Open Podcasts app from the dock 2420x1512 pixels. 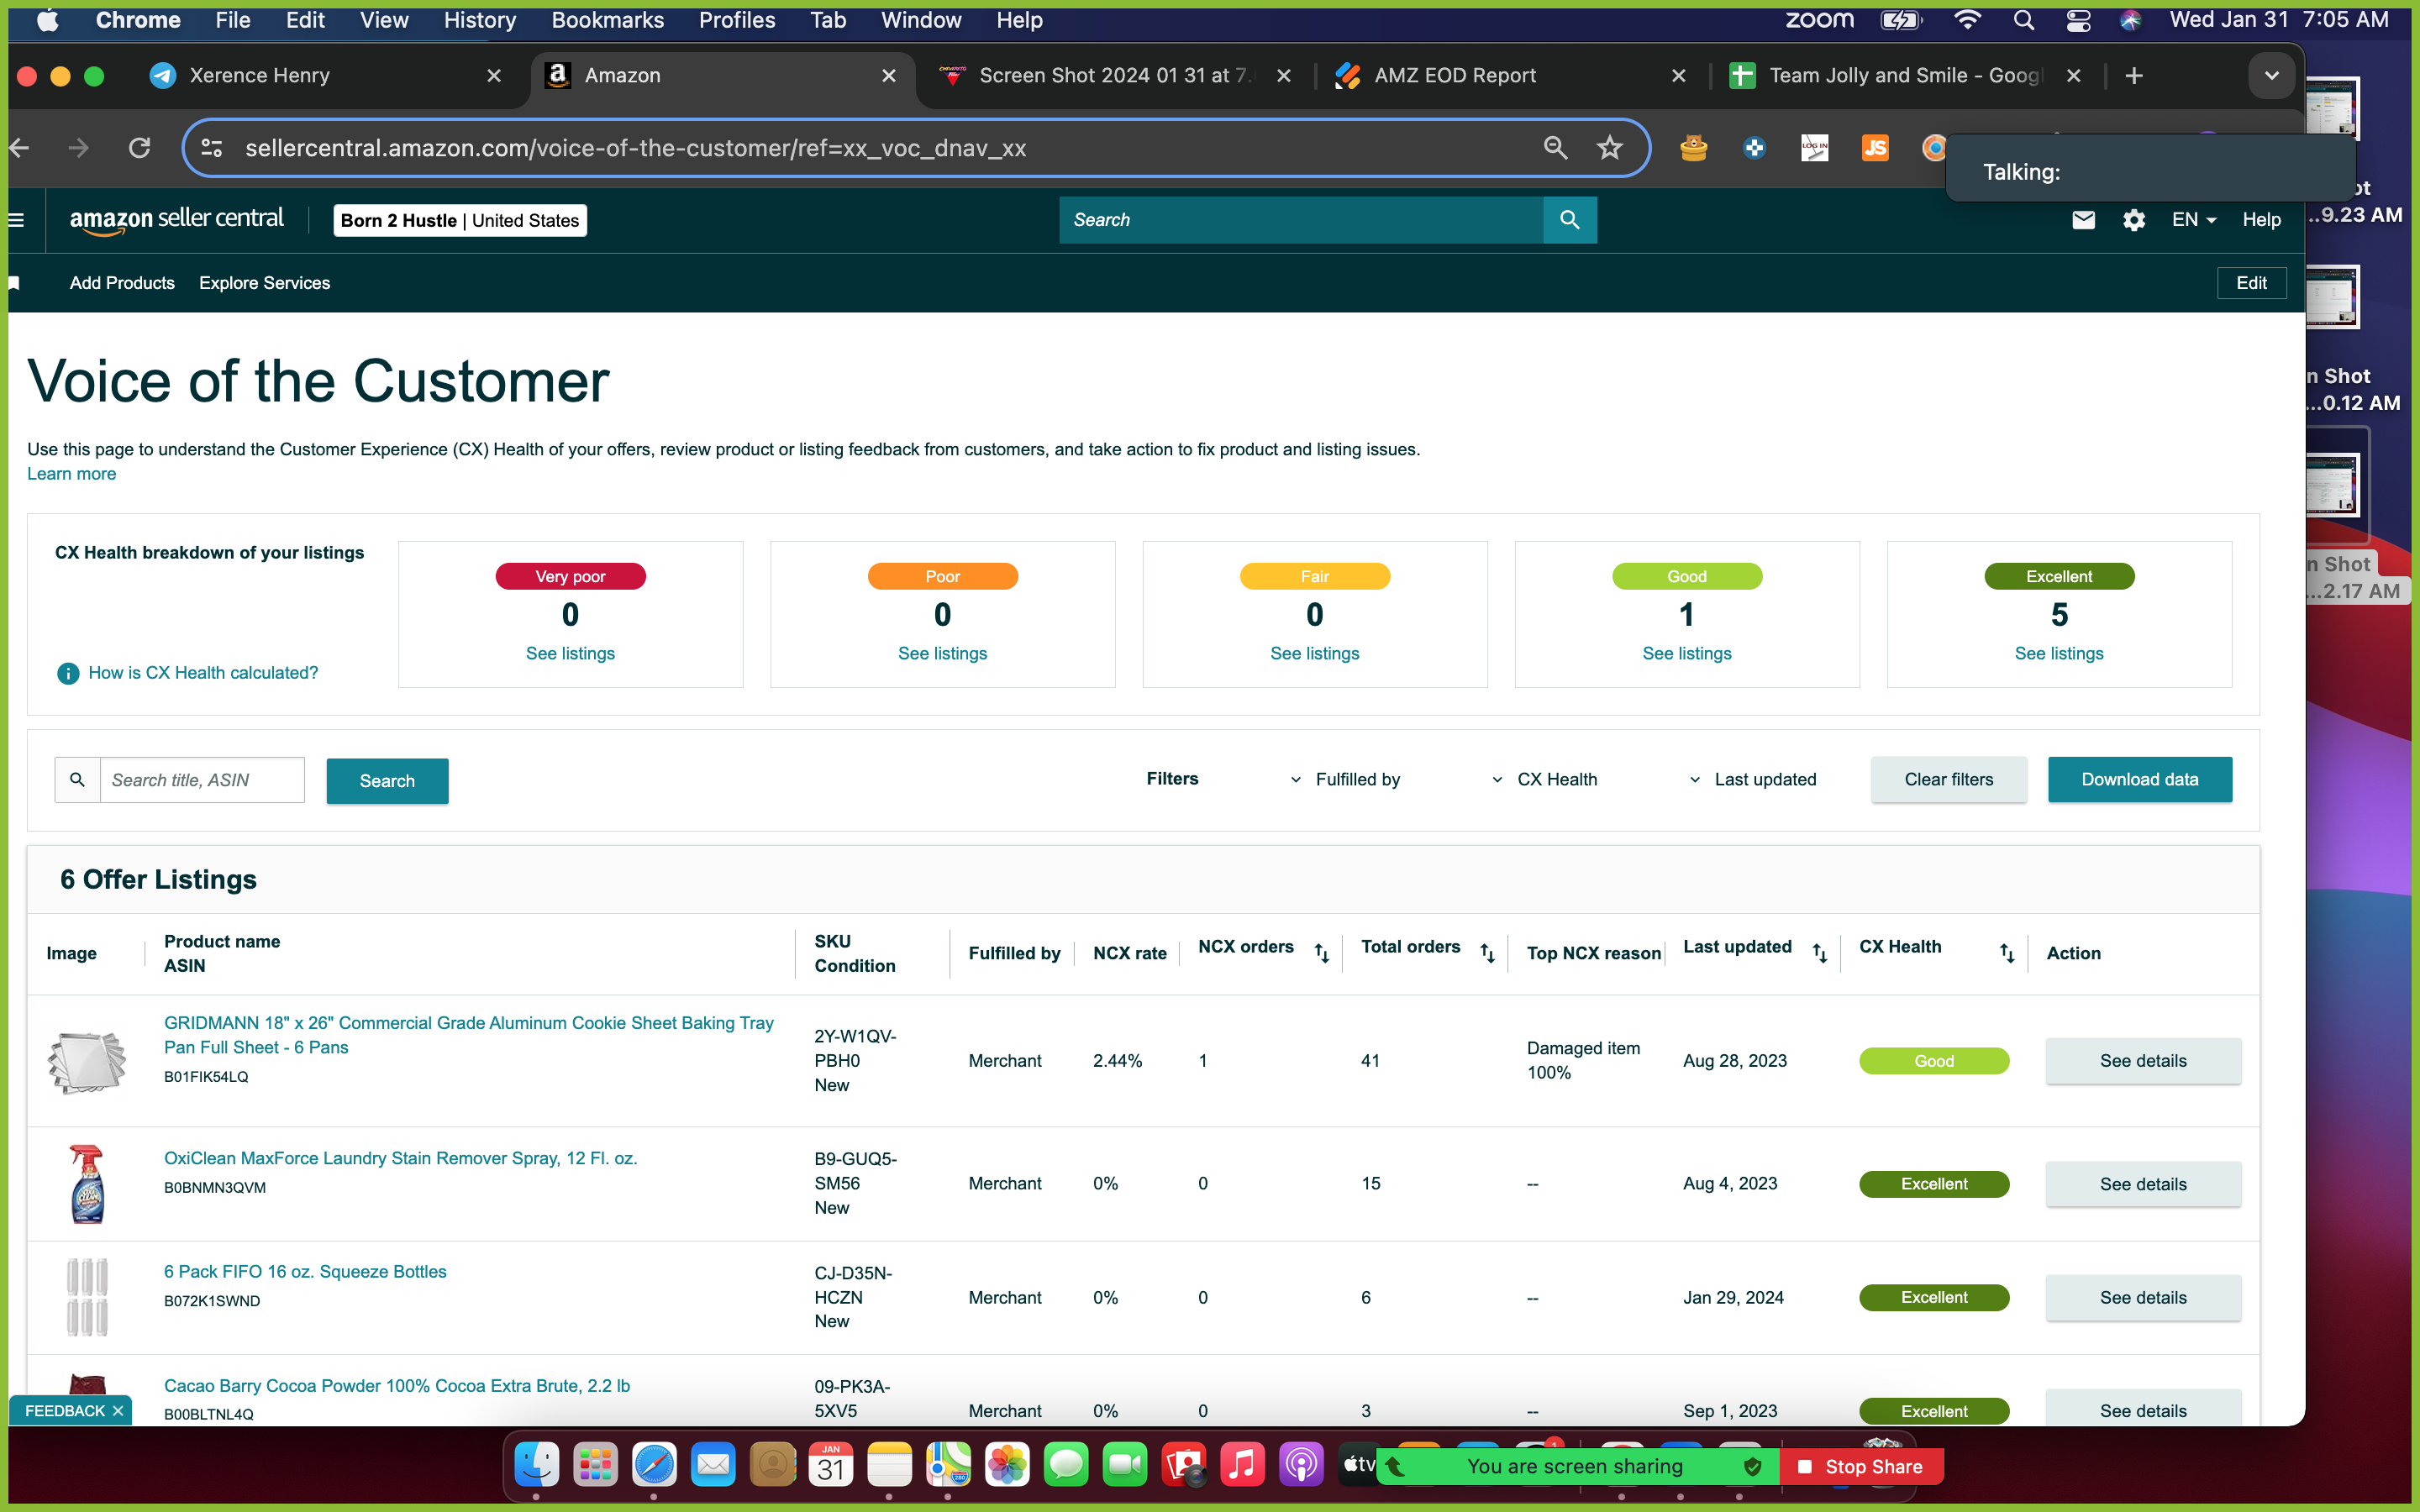(1301, 1466)
